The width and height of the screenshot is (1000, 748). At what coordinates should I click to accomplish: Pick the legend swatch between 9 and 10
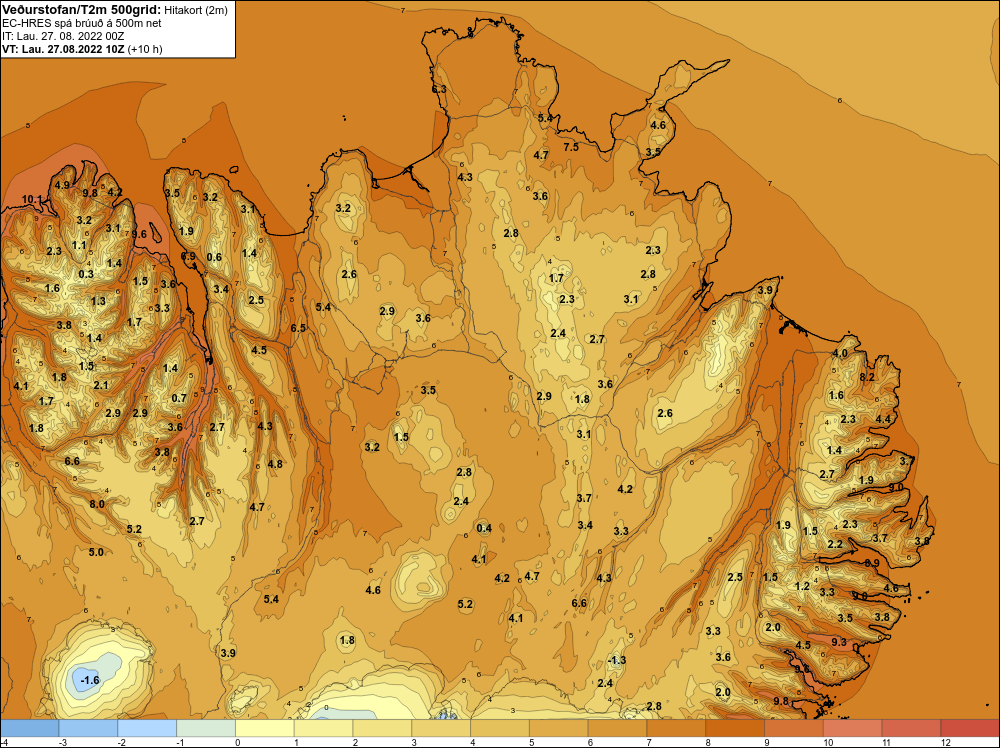pyautogui.click(x=794, y=728)
